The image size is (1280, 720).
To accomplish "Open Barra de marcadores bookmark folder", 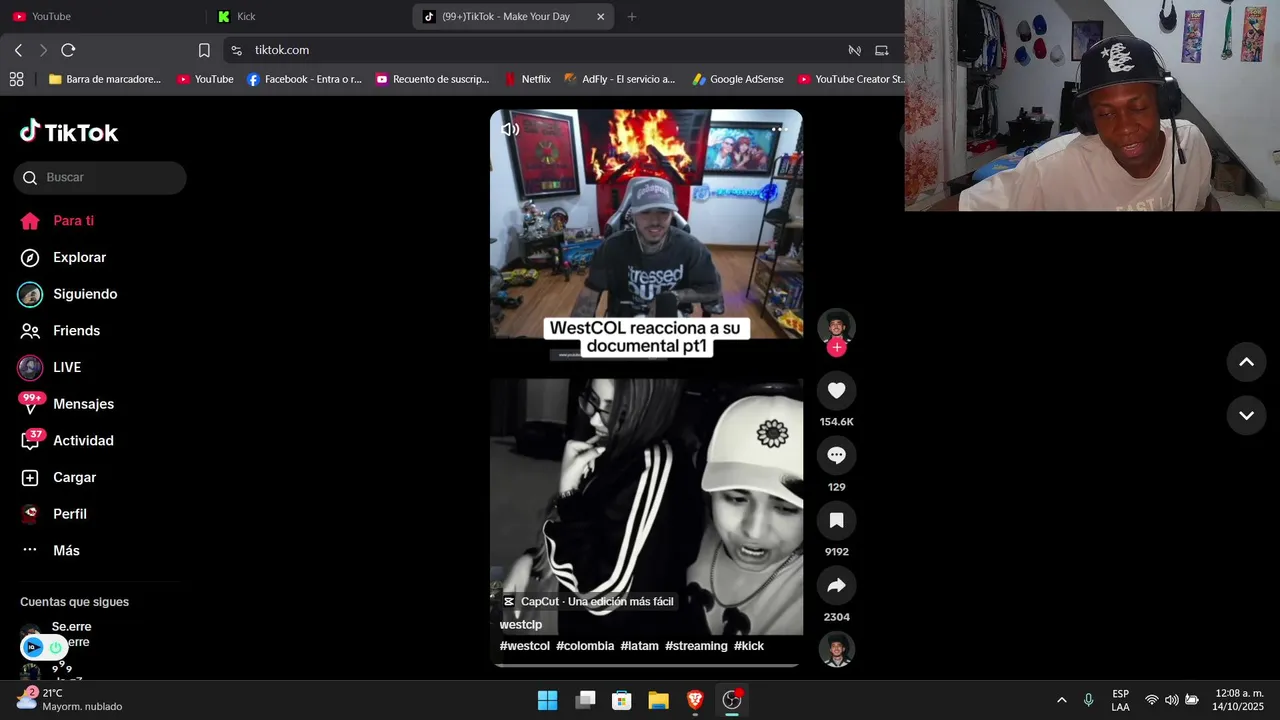I will 105,79.
